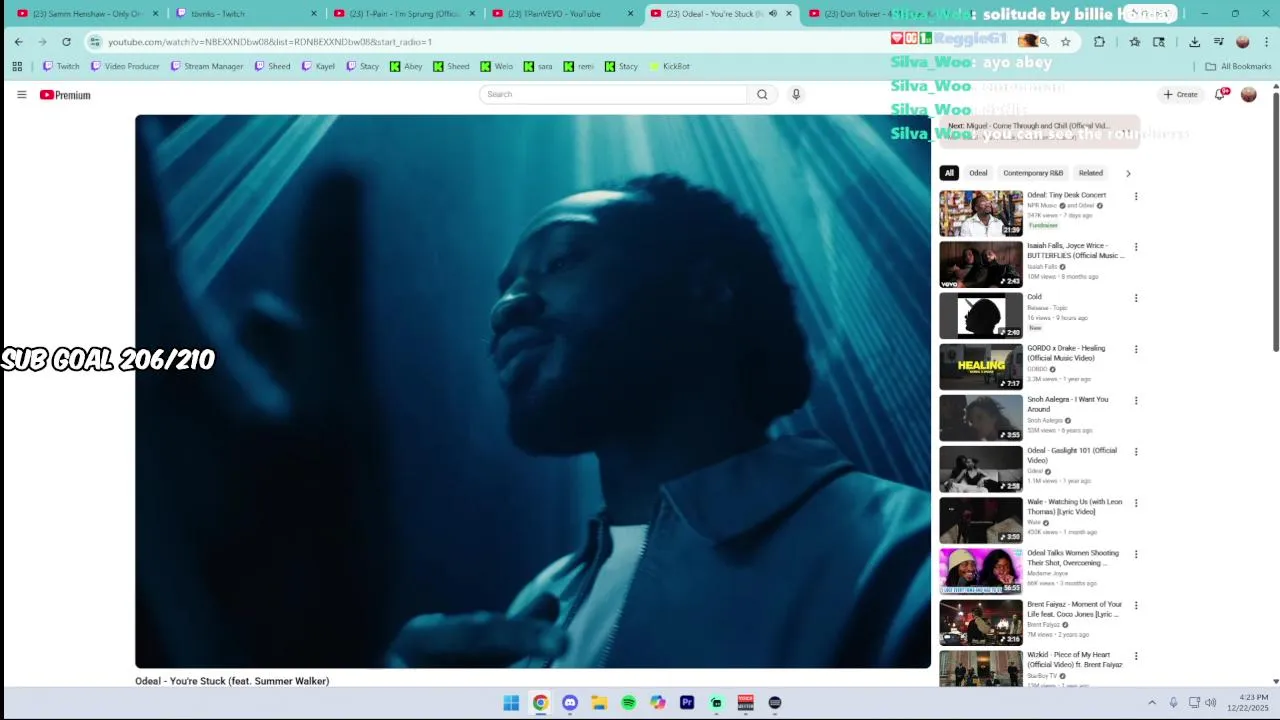The width and height of the screenshot is (1280, 720).
Task: Click the YouTube search magnifier button
Action: [x=762, y=94]
